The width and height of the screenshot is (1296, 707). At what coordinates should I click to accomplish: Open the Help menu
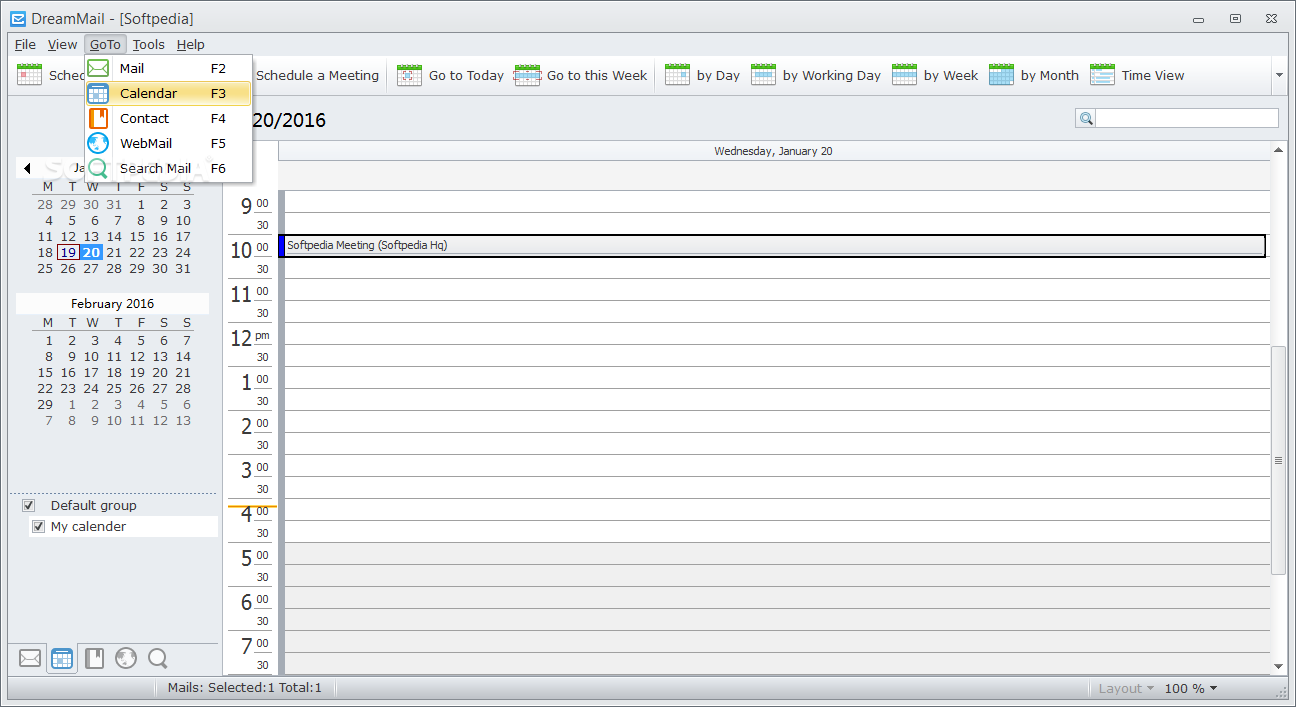[191, 44]
